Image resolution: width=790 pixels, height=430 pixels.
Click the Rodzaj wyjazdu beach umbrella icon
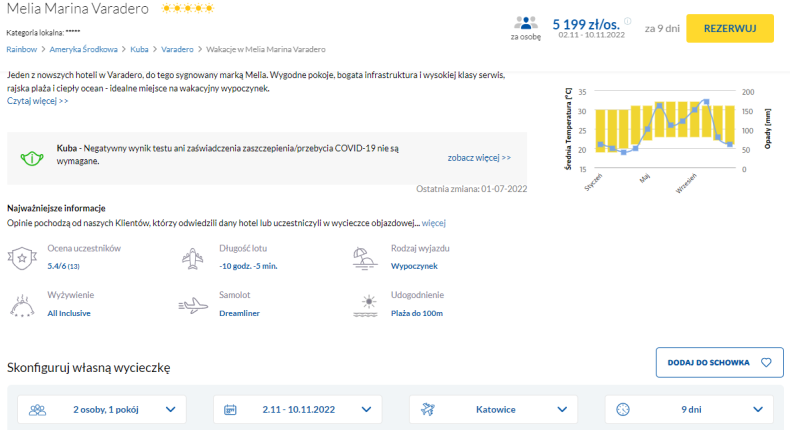point(365,259)
